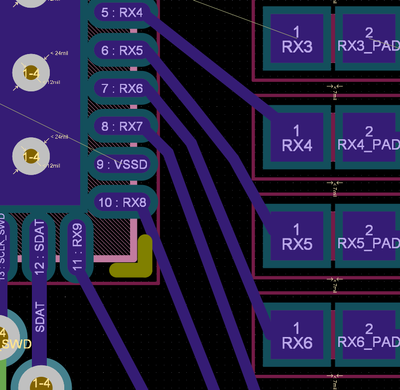400x390 pixels.
Task: Click the SDAT trace below pad 12
Action: click(39, 317)
